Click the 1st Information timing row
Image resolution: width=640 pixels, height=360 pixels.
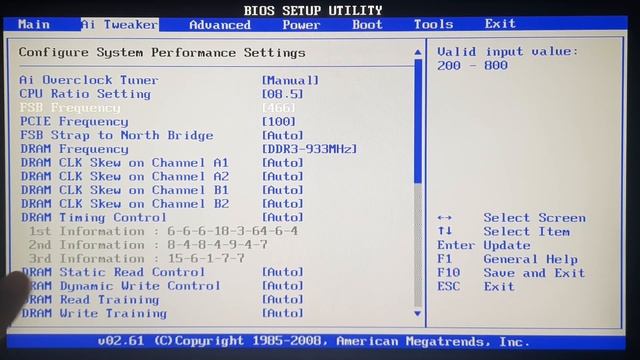[163, 231]
